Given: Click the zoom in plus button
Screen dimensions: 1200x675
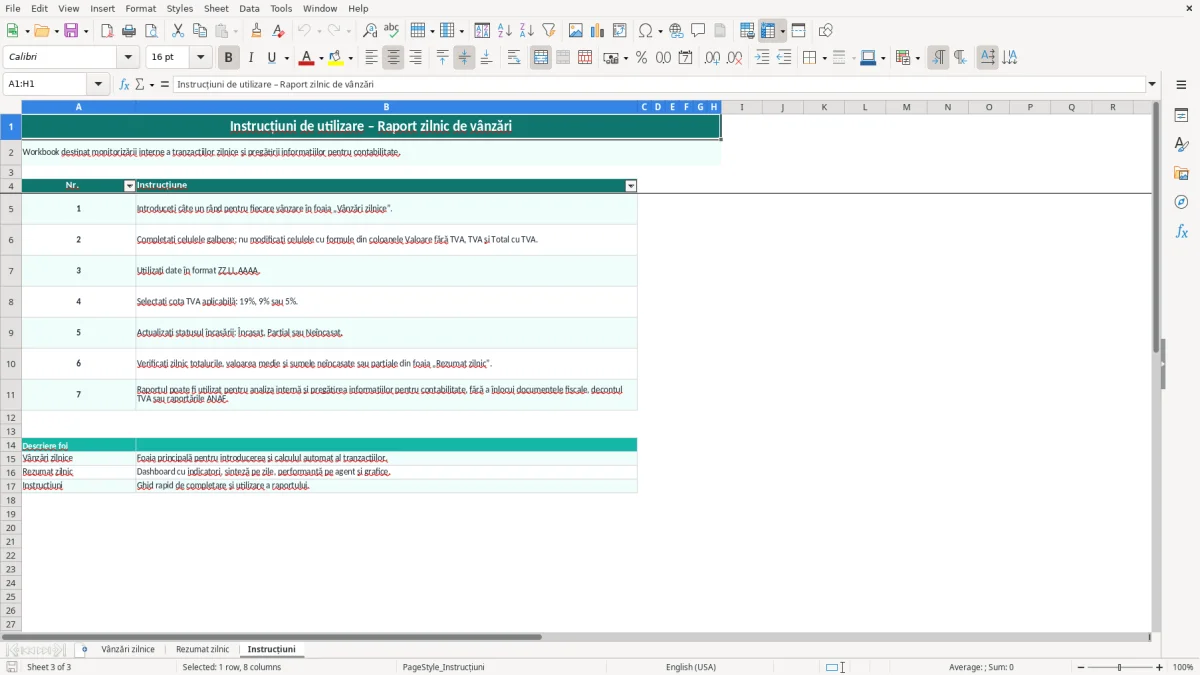Looking at the screenshot, I should pos(1159,667).
